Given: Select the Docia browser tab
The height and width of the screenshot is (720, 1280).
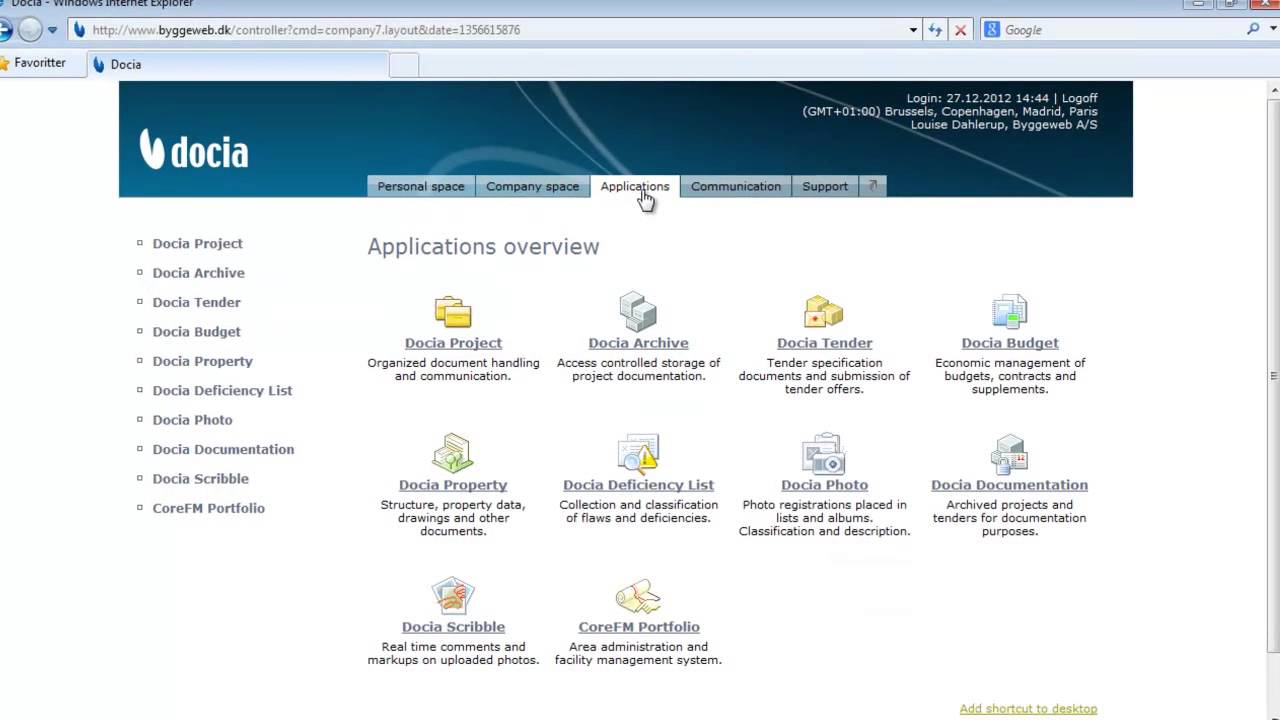Looking at the screenshot, I should 238,64.
